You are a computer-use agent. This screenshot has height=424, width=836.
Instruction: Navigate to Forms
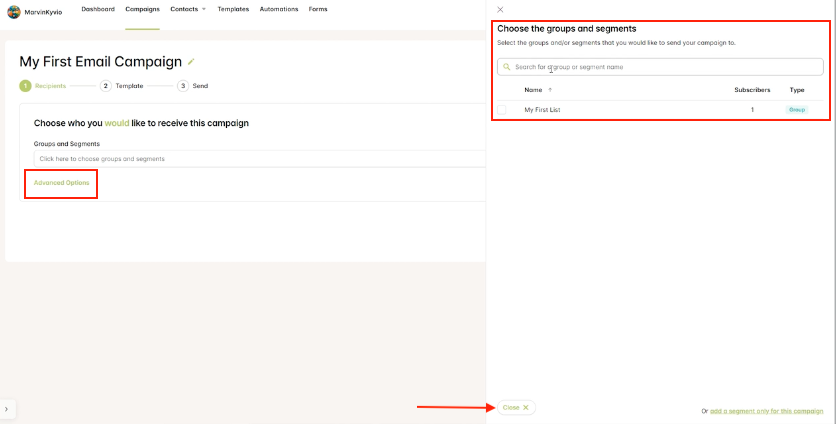(x=318, y=9)
